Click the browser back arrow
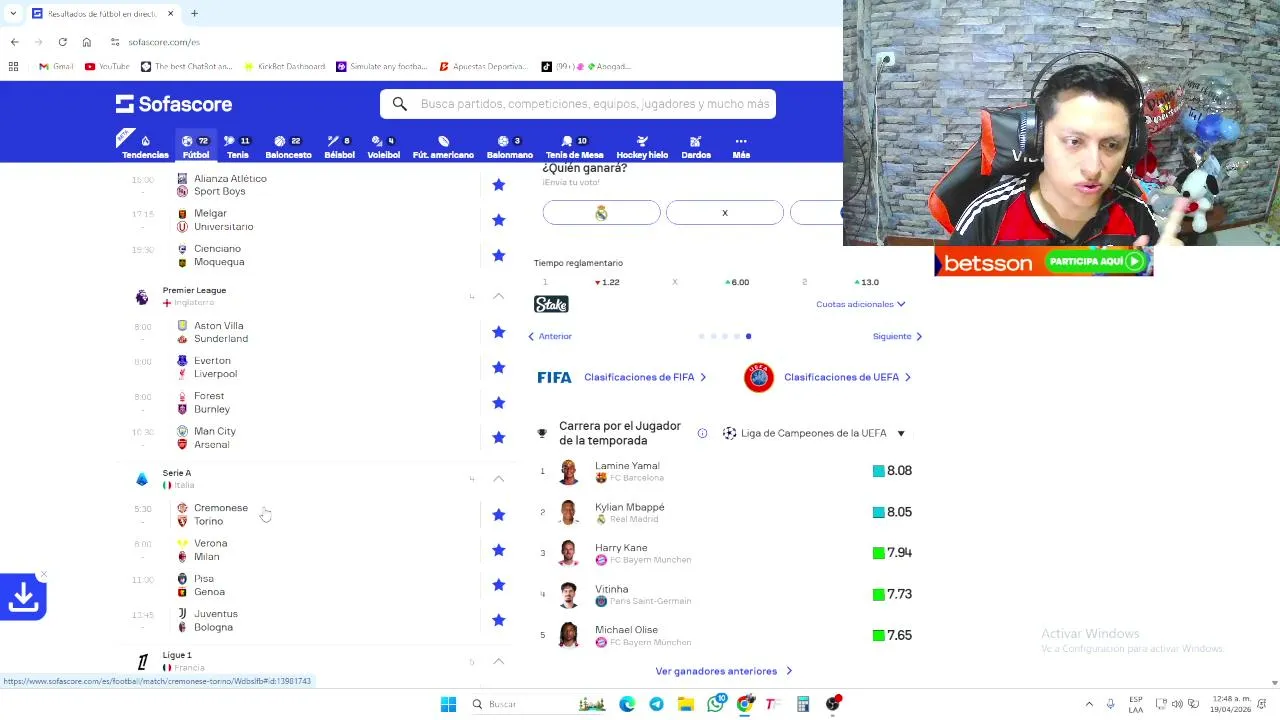This screenshot has width=1280, height=720. pyautogui.click(x=14, y=42)
